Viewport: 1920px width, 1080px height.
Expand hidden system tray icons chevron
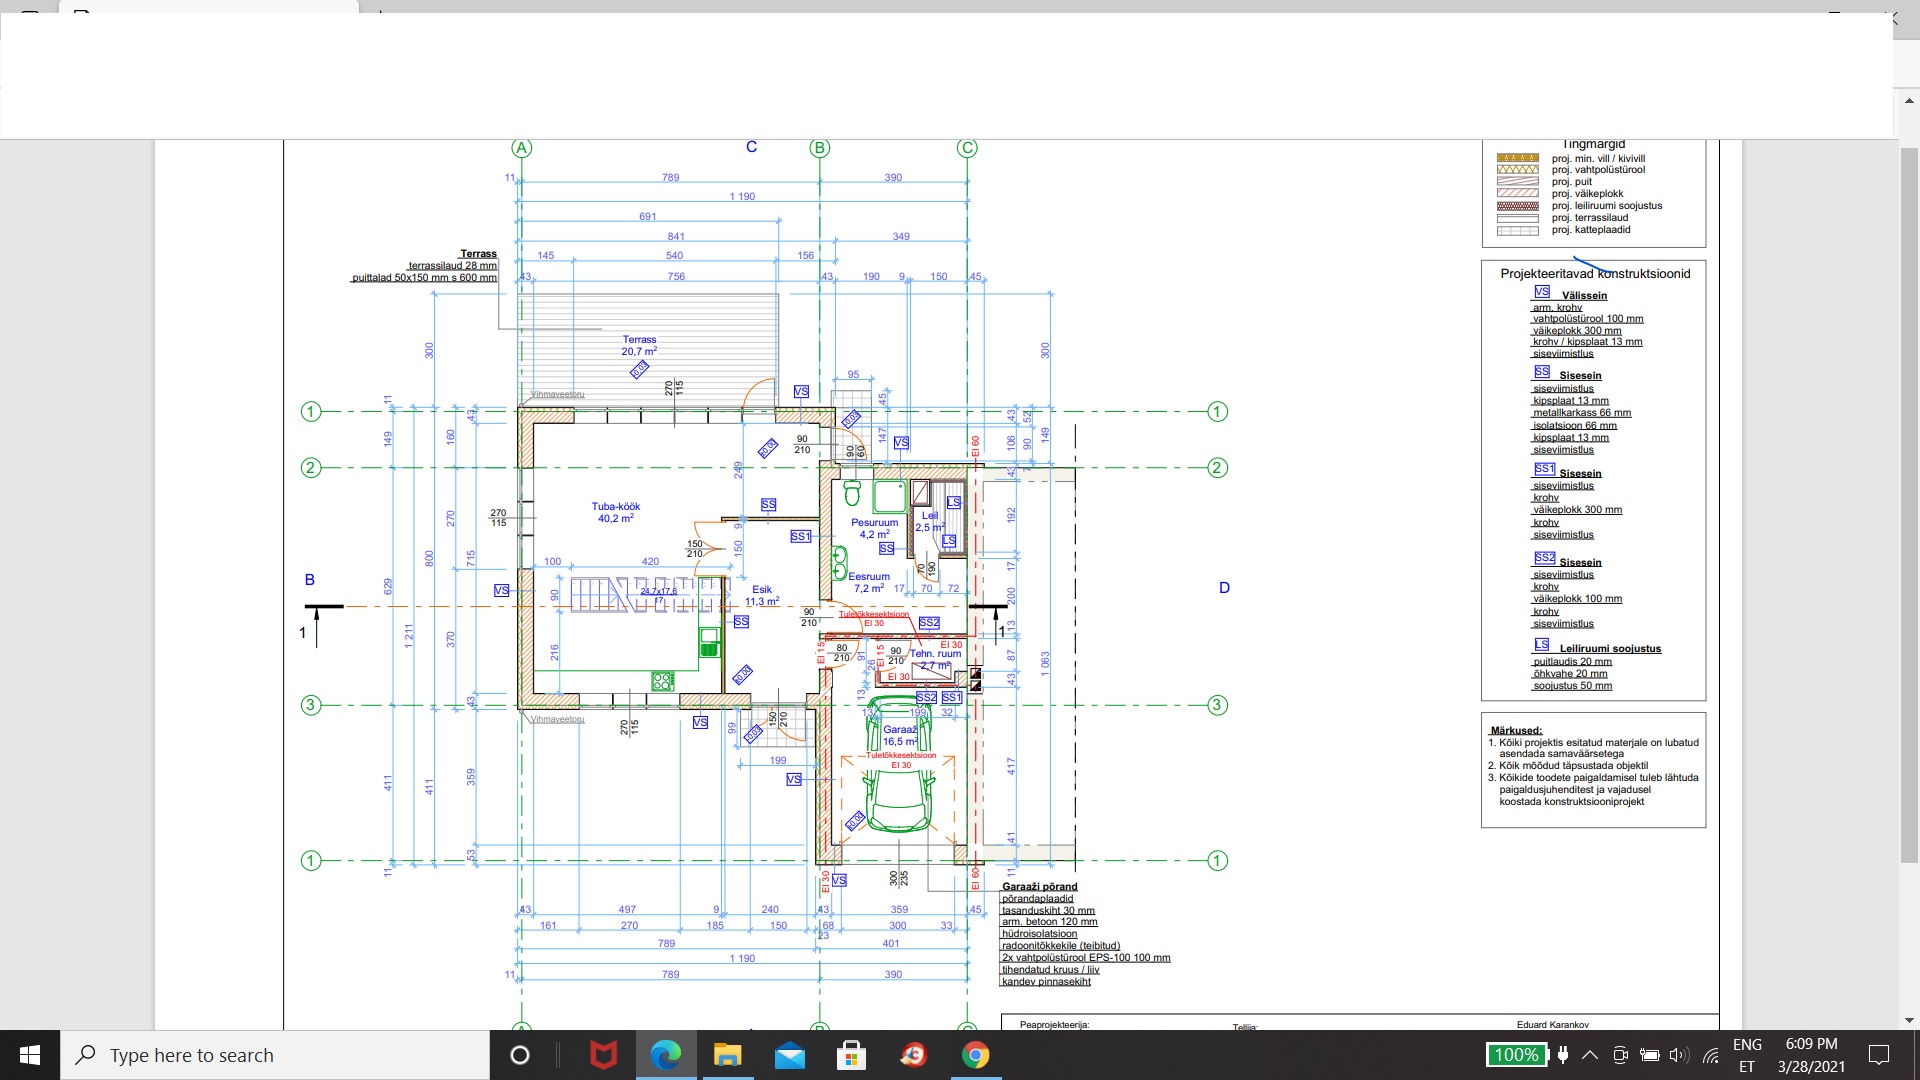click(1589, 1055)
